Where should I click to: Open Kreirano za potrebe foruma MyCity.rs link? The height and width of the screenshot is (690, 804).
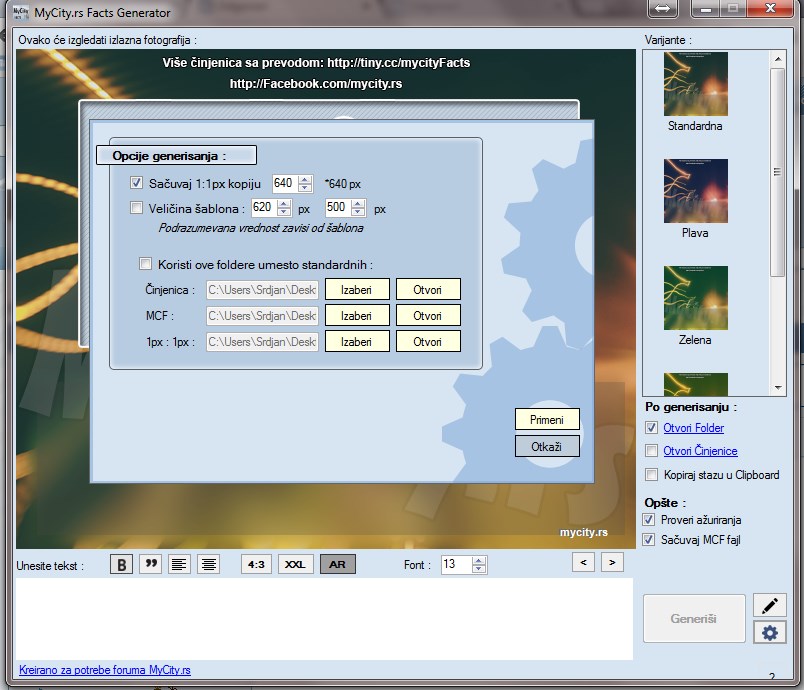105,669
